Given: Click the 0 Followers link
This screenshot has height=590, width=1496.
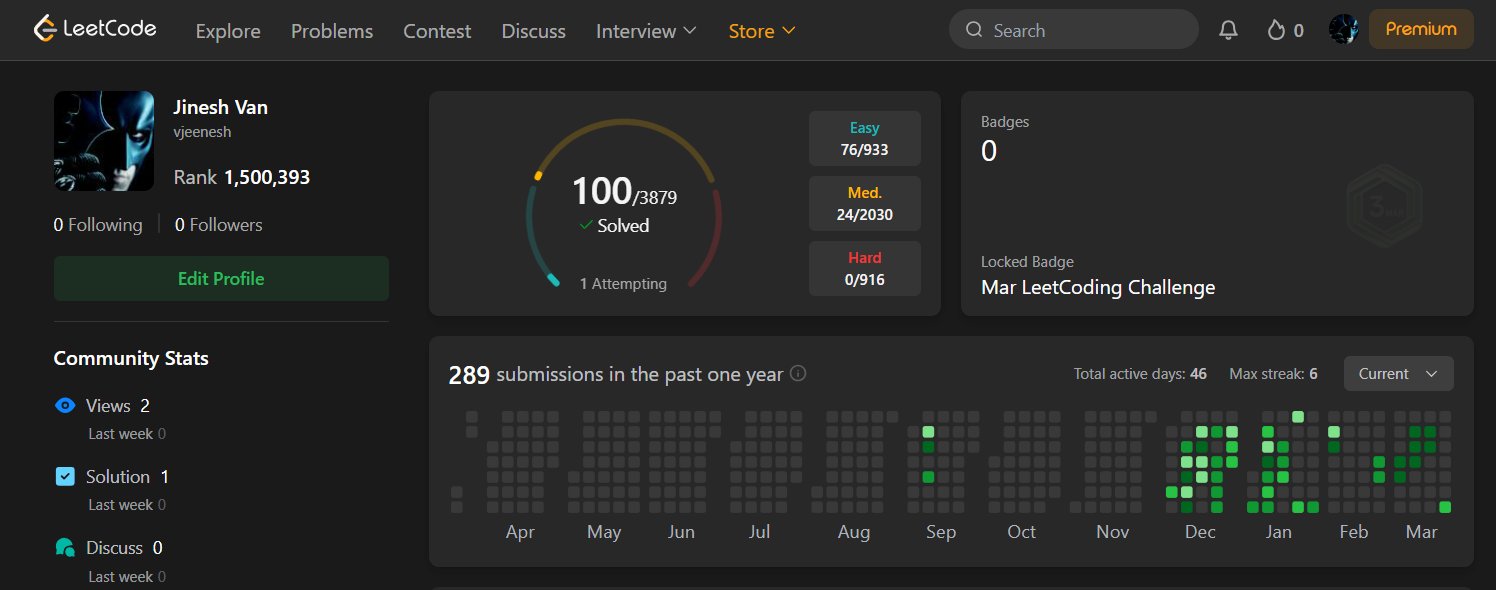Looking at the screenshot, I should 218,225.
